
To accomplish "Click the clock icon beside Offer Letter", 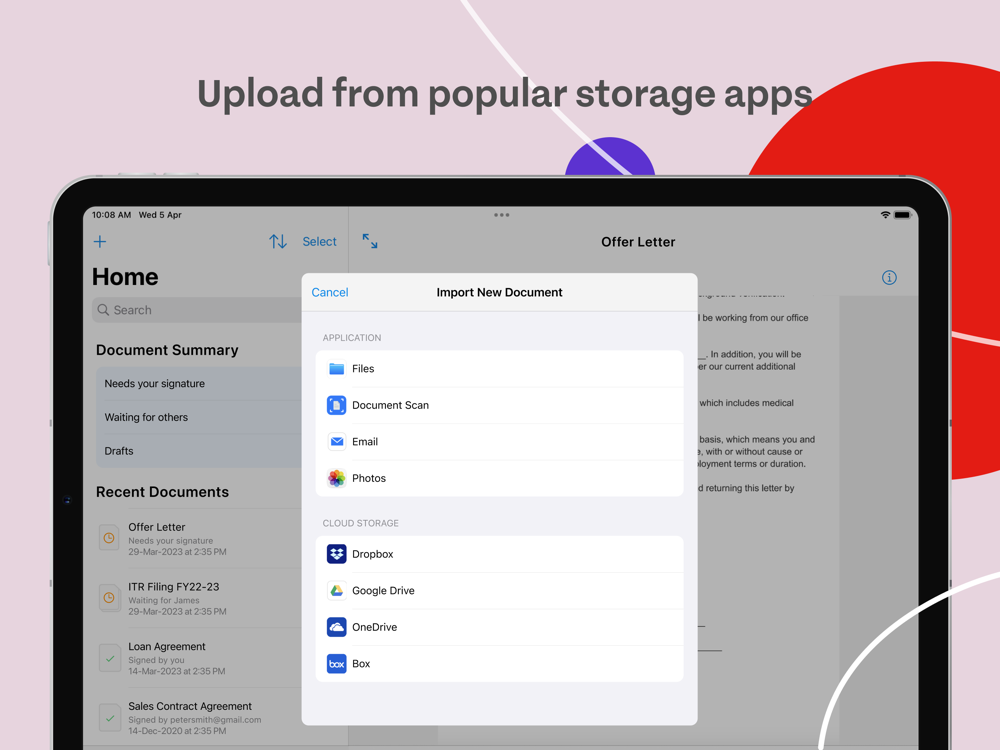I will pos(109,538).
